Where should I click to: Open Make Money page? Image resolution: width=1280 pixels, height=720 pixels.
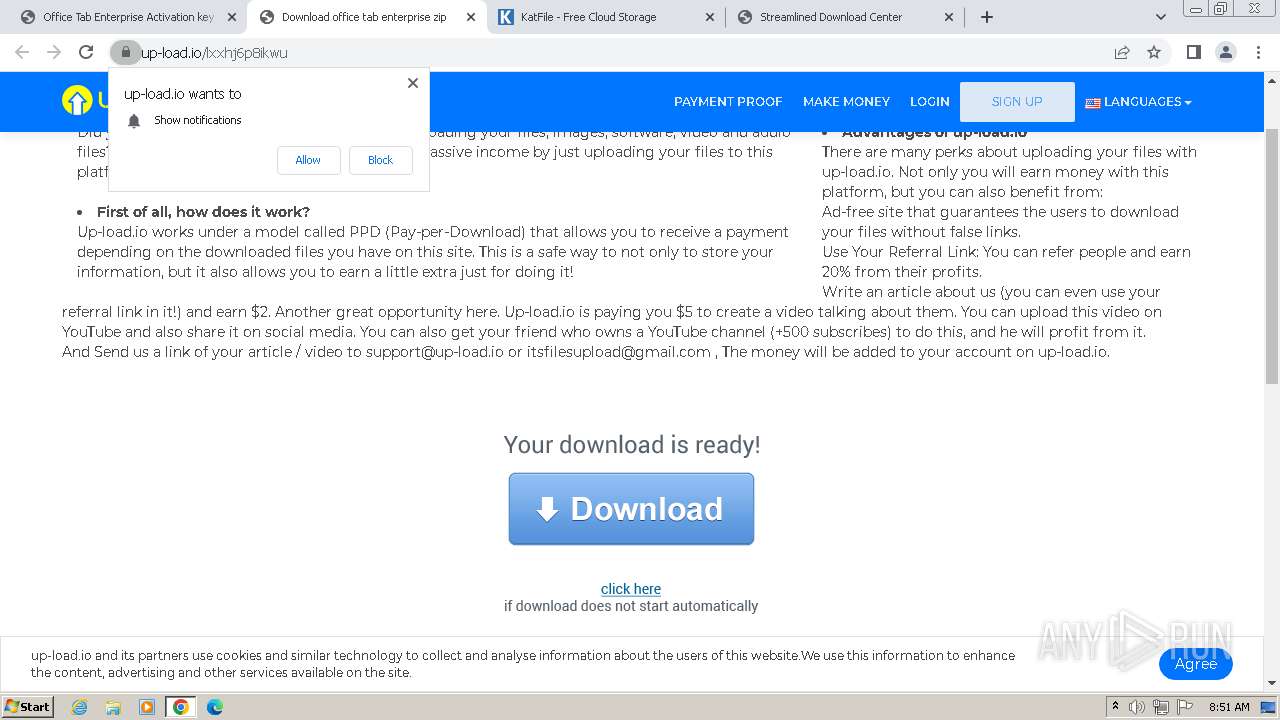pyautogui.click(x=846, y=102)
